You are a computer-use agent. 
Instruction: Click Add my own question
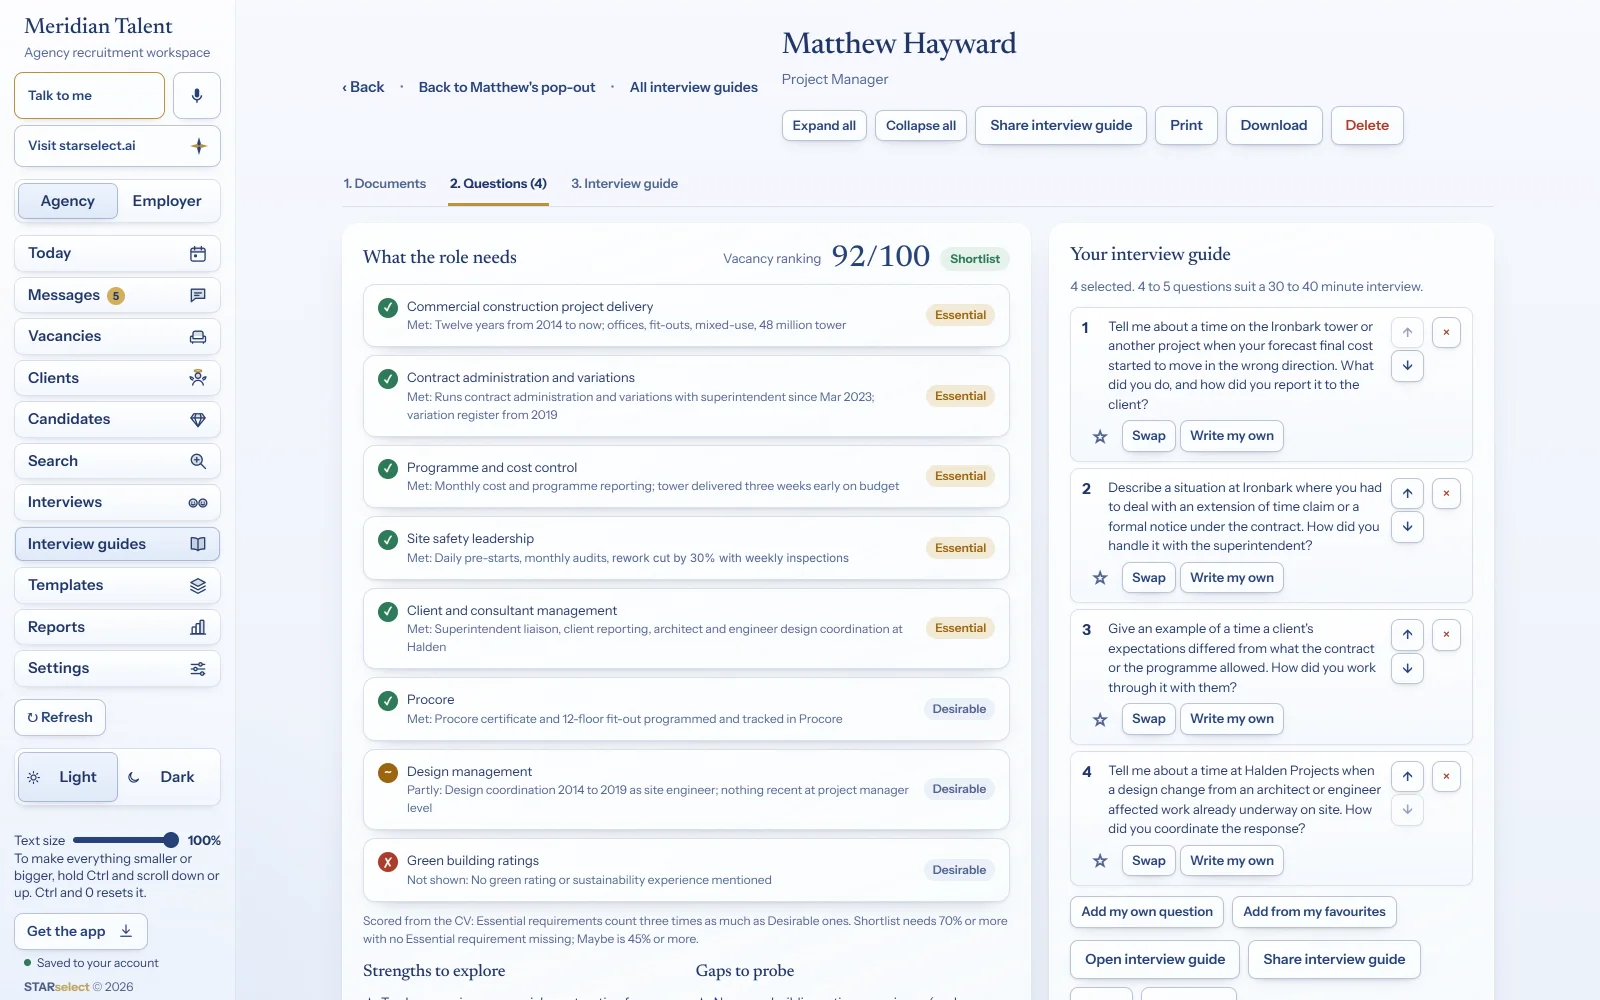pos(1147,912)
